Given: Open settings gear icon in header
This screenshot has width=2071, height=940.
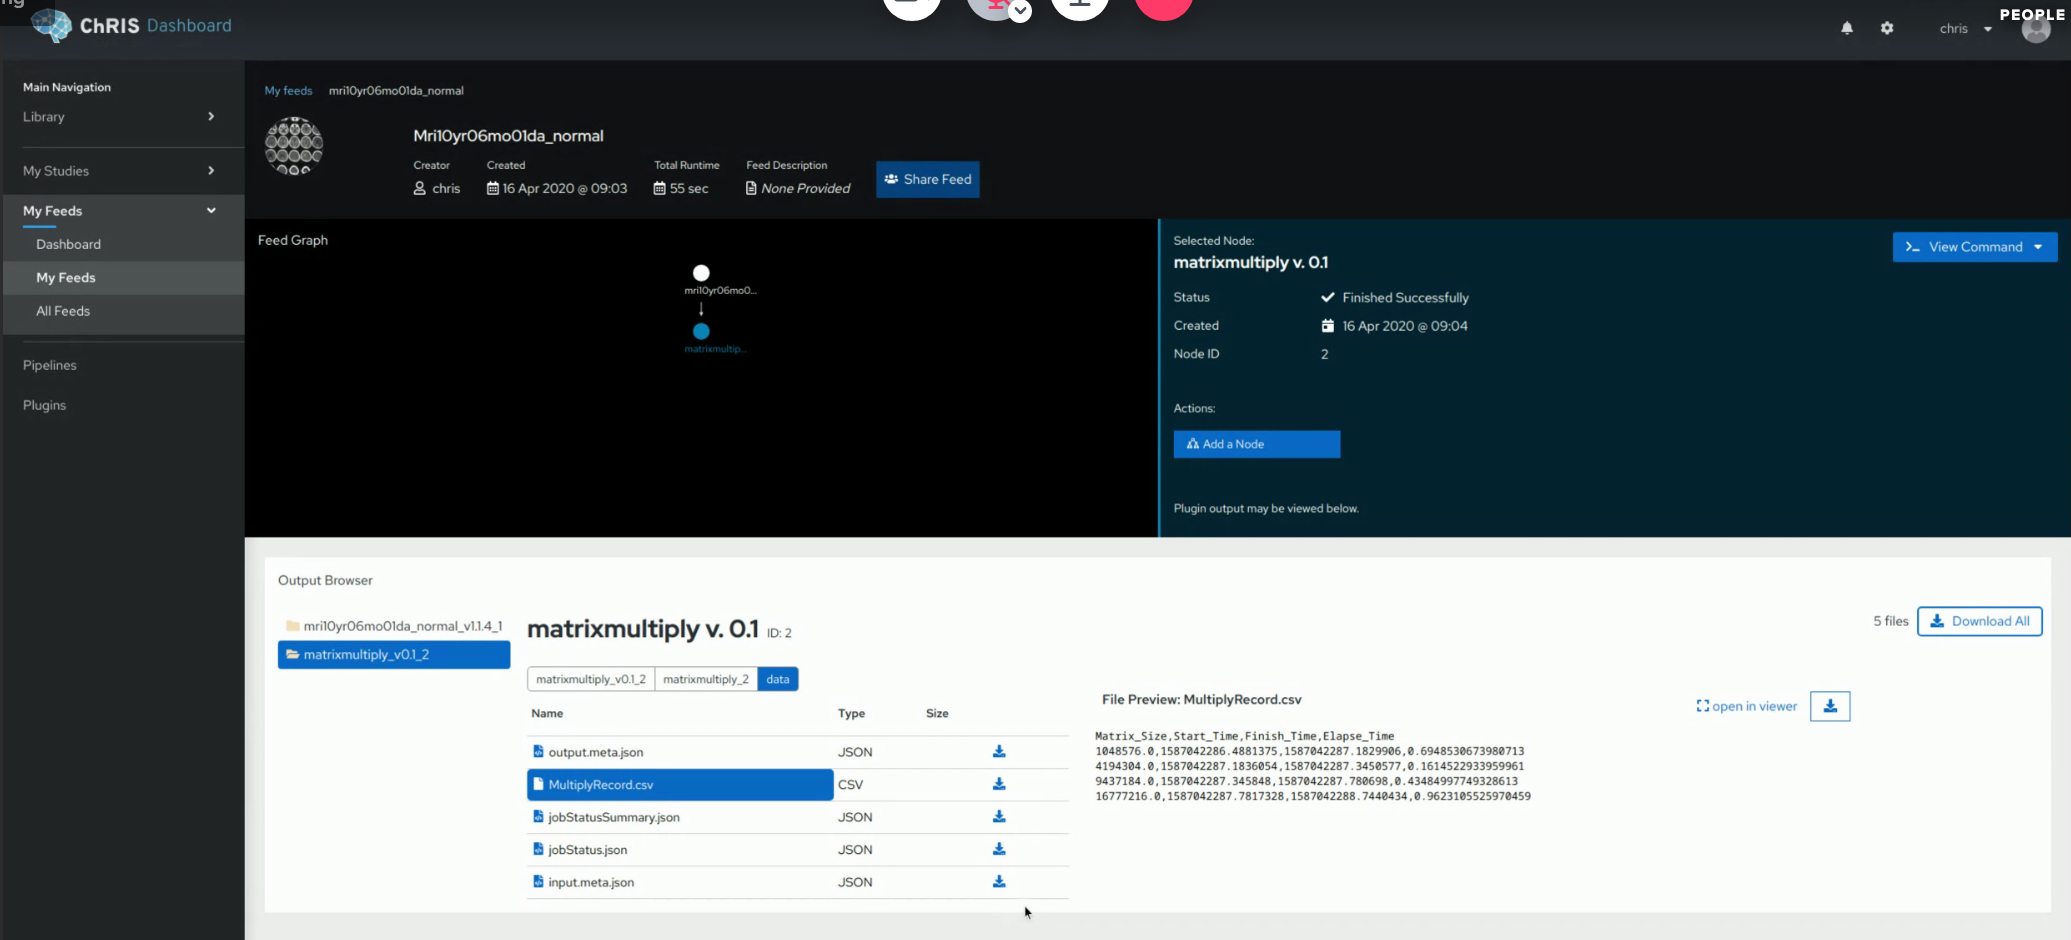Looking at the screenshot, I should (x=1886, y=28).
